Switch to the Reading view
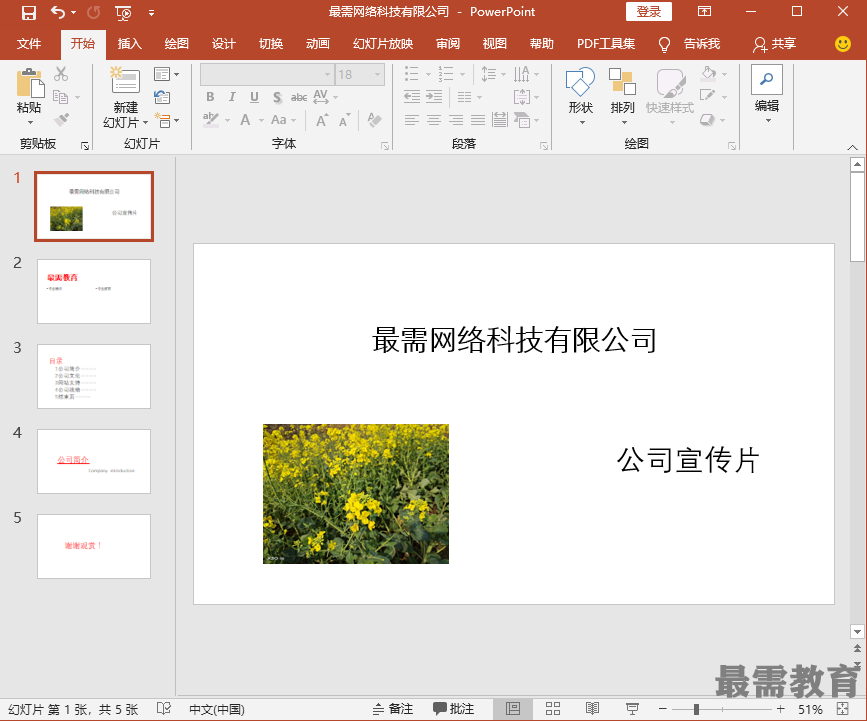Image resolution: width=867 pixels, height=721 pixels. pyautogui.click(x=592, y=709)
